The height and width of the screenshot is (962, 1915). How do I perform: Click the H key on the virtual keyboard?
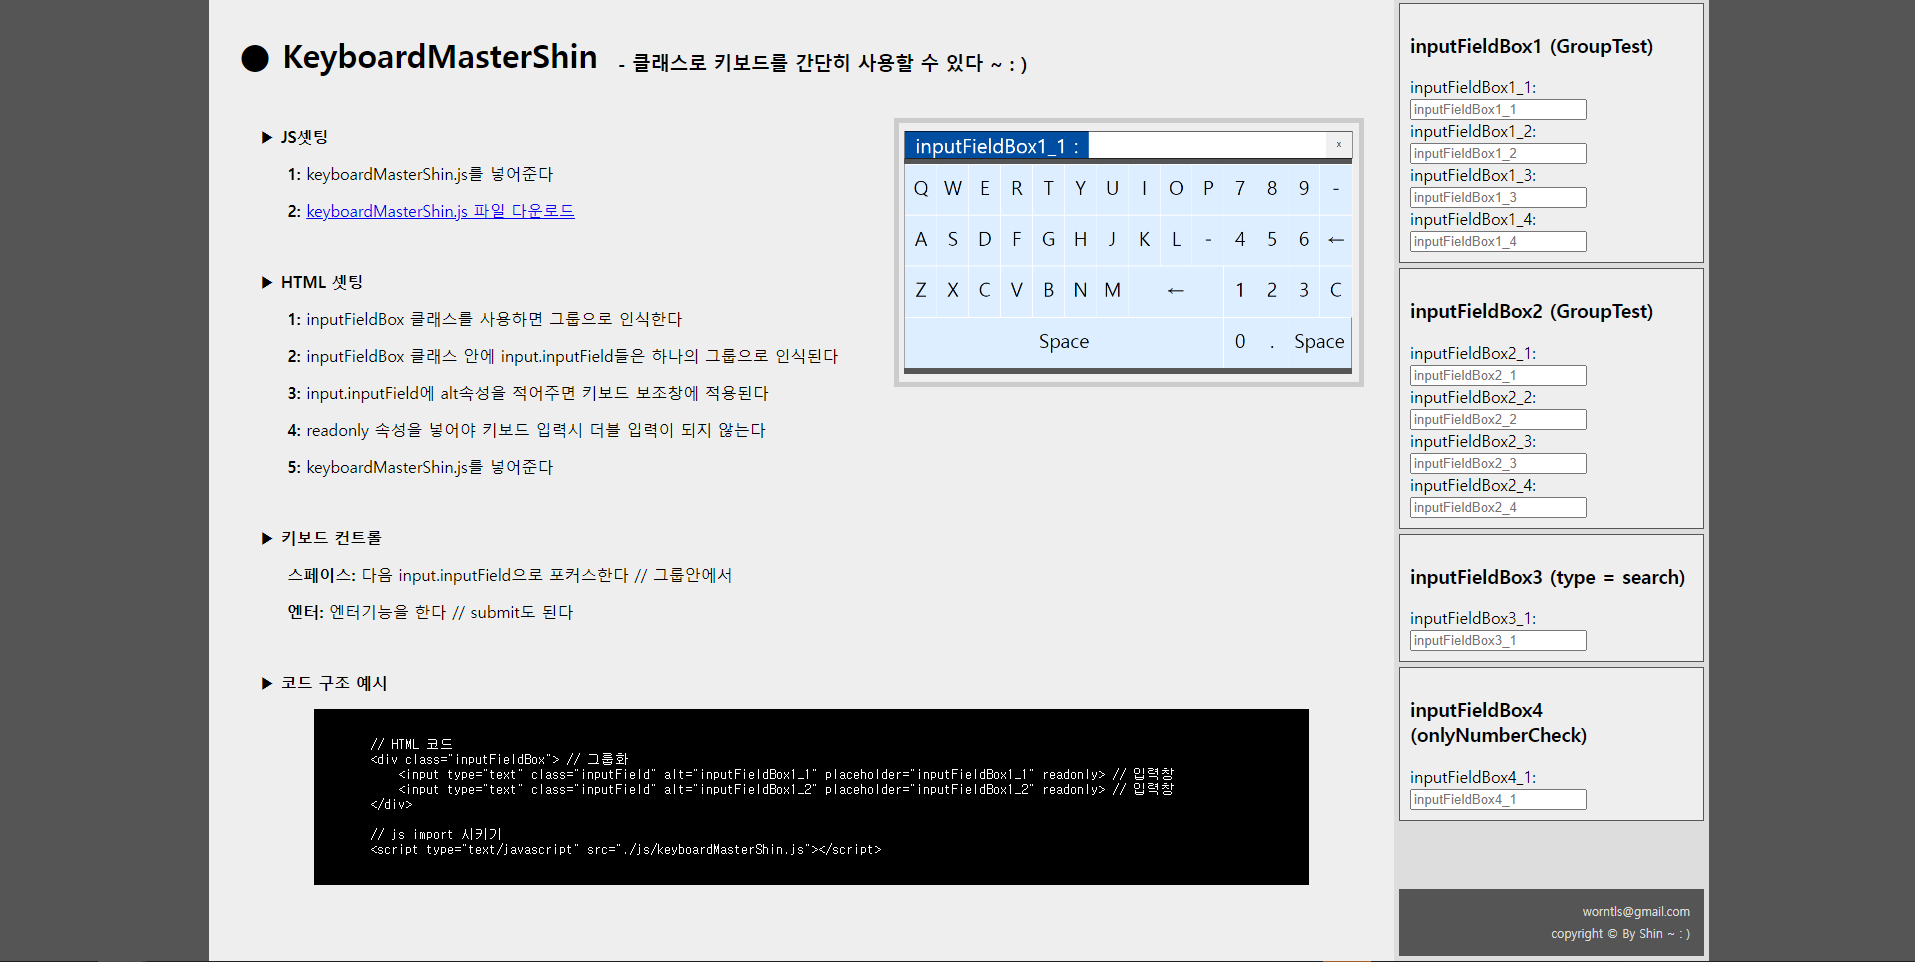click(x=1081, y=239)
